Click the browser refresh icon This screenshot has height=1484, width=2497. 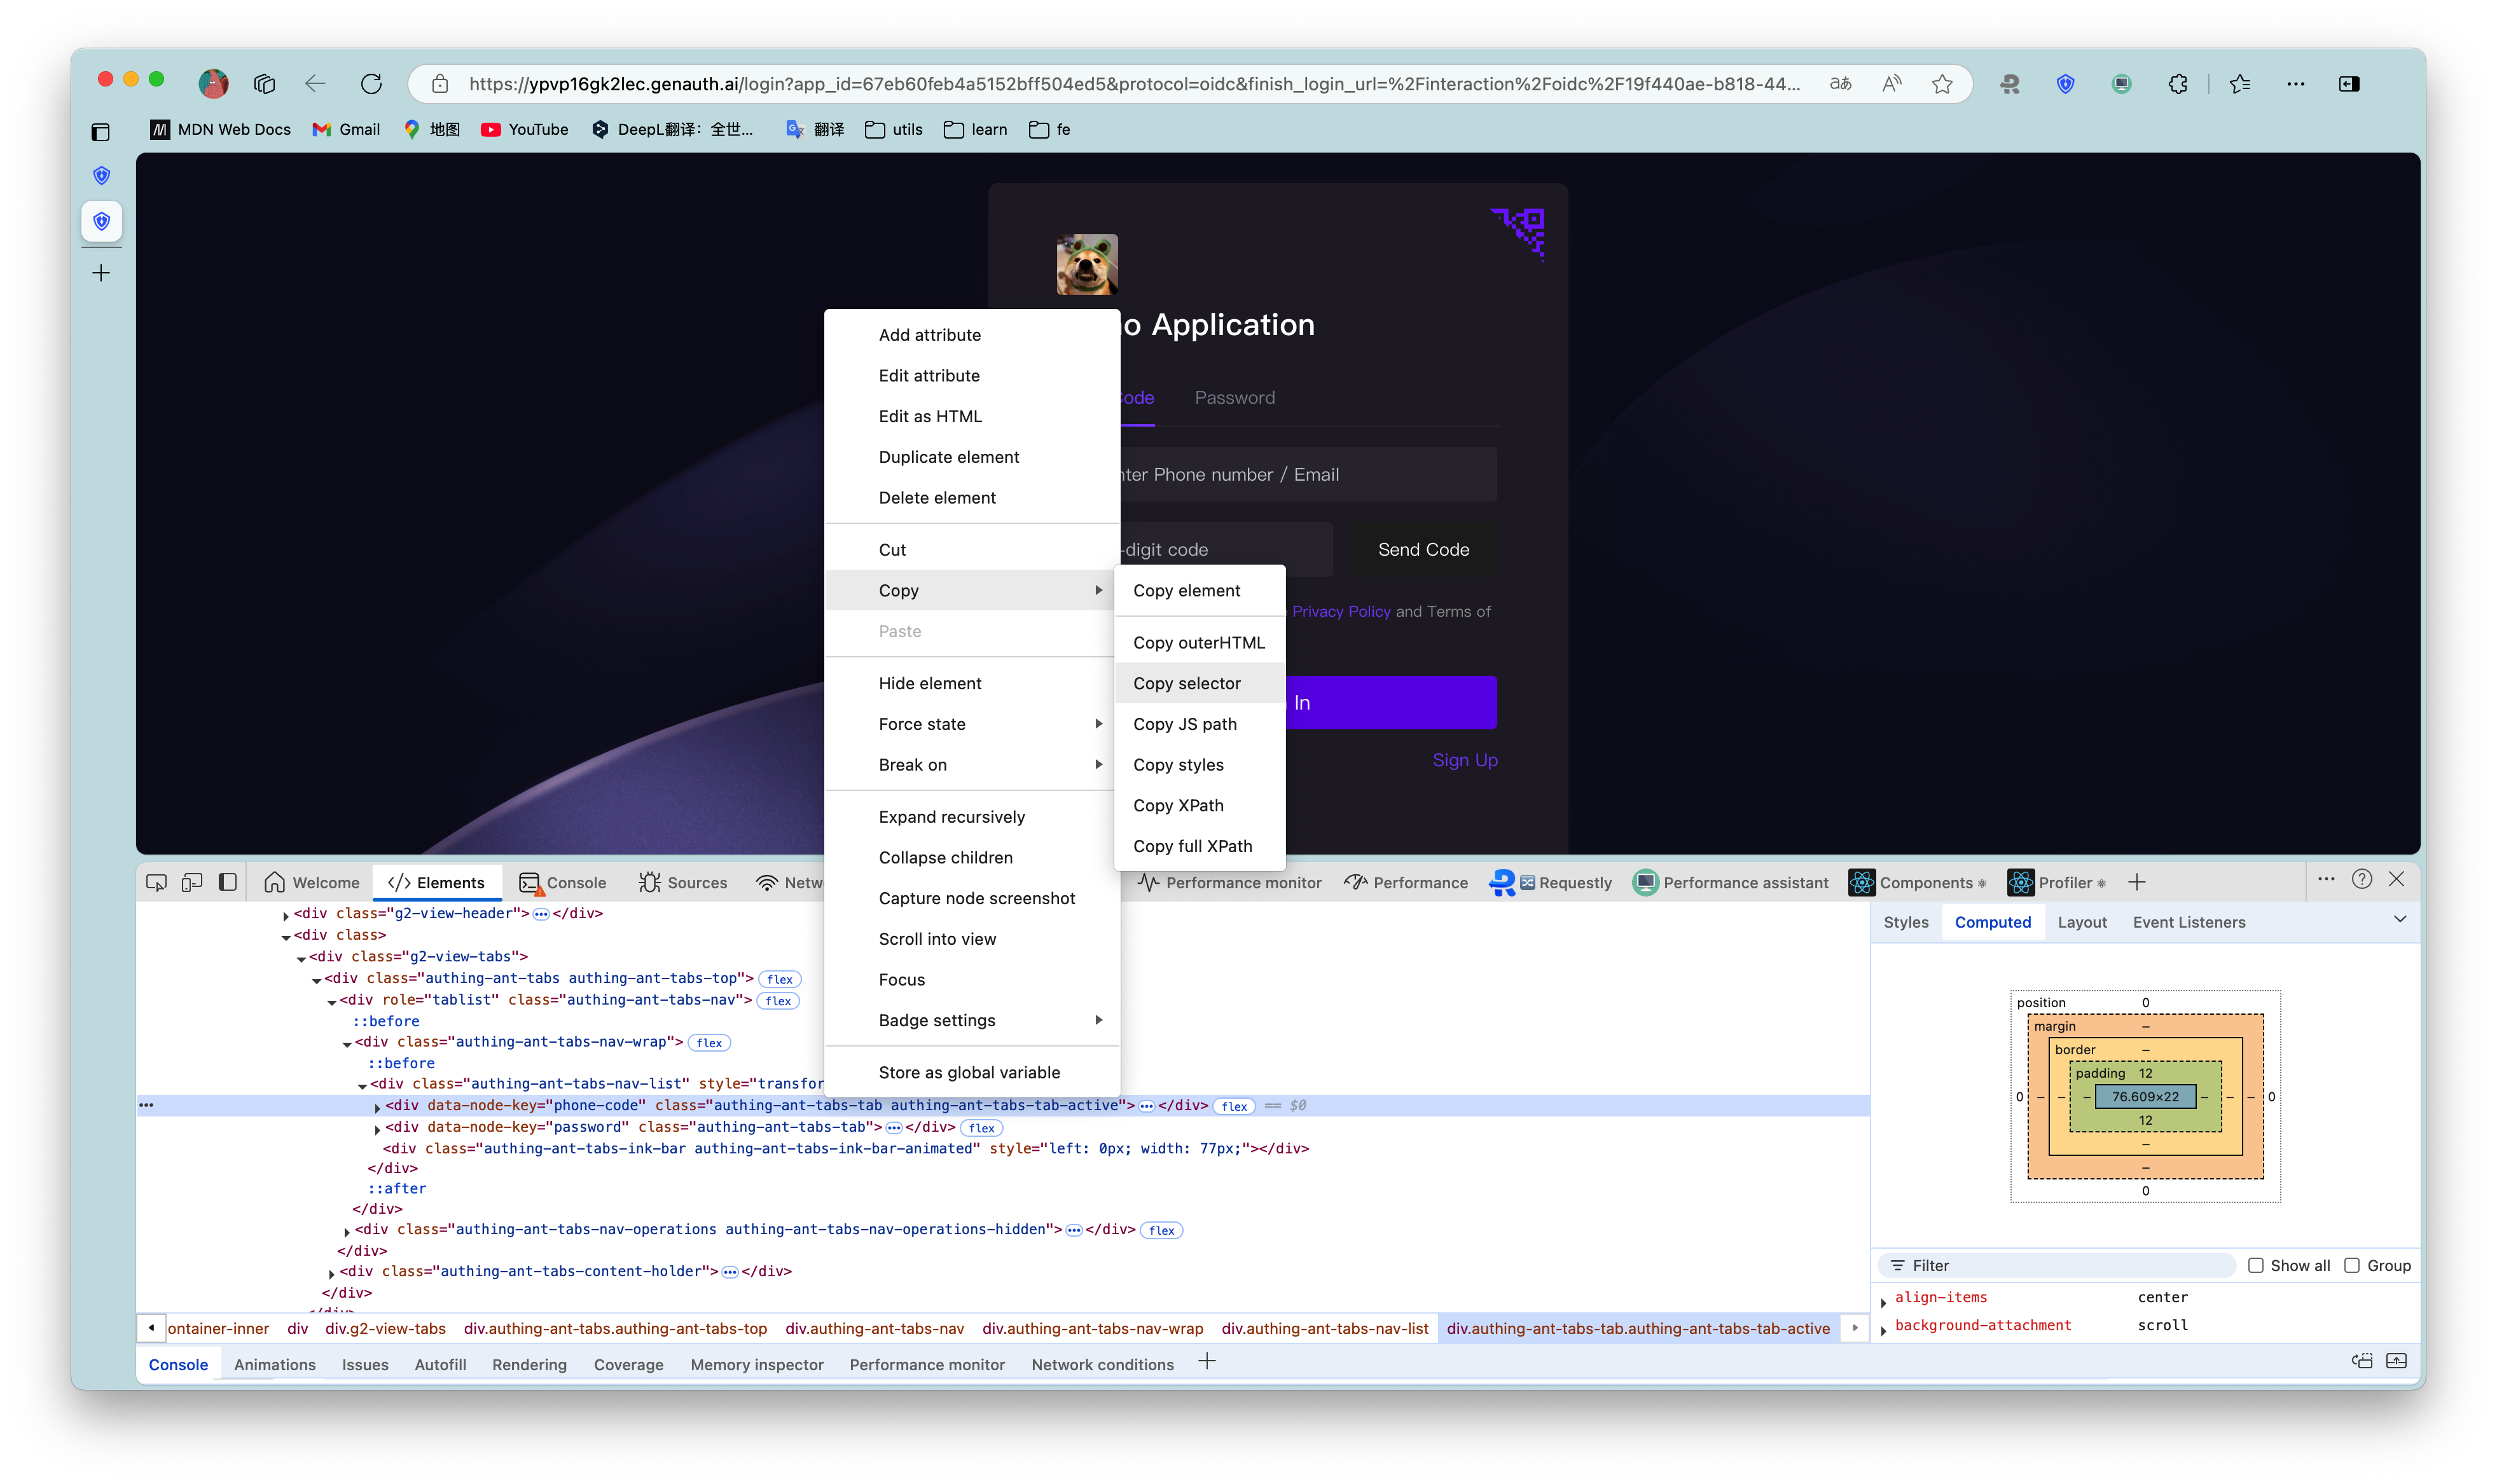pyautogui.click(x=371, y=84)
